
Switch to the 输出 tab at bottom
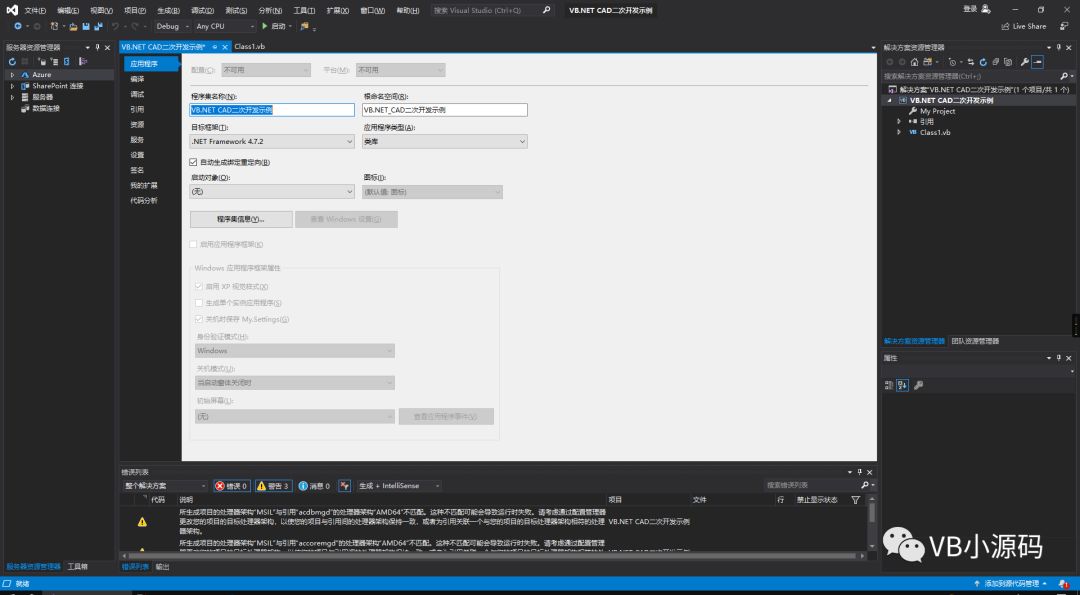tap(162, 567)
